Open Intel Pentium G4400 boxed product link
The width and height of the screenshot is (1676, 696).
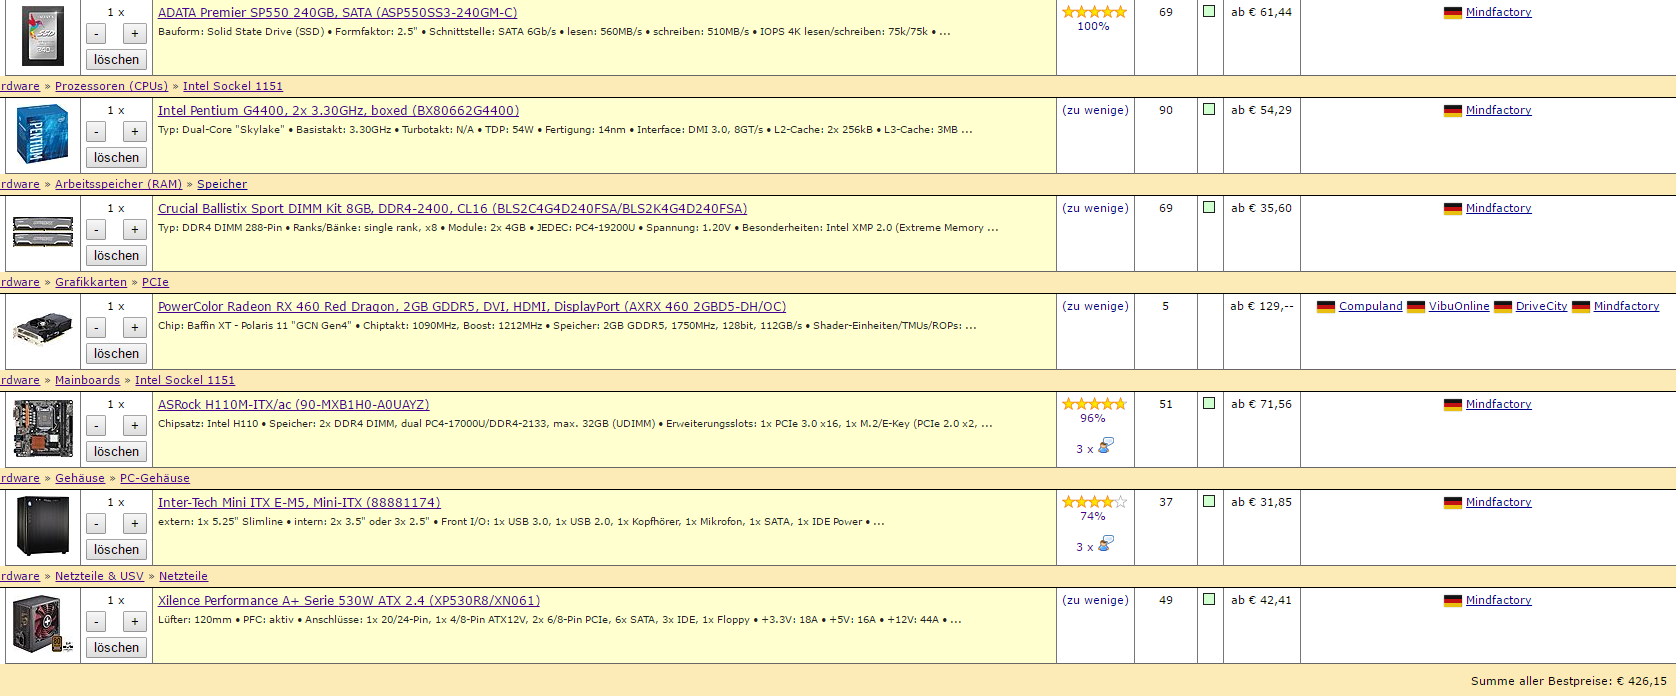338,111
